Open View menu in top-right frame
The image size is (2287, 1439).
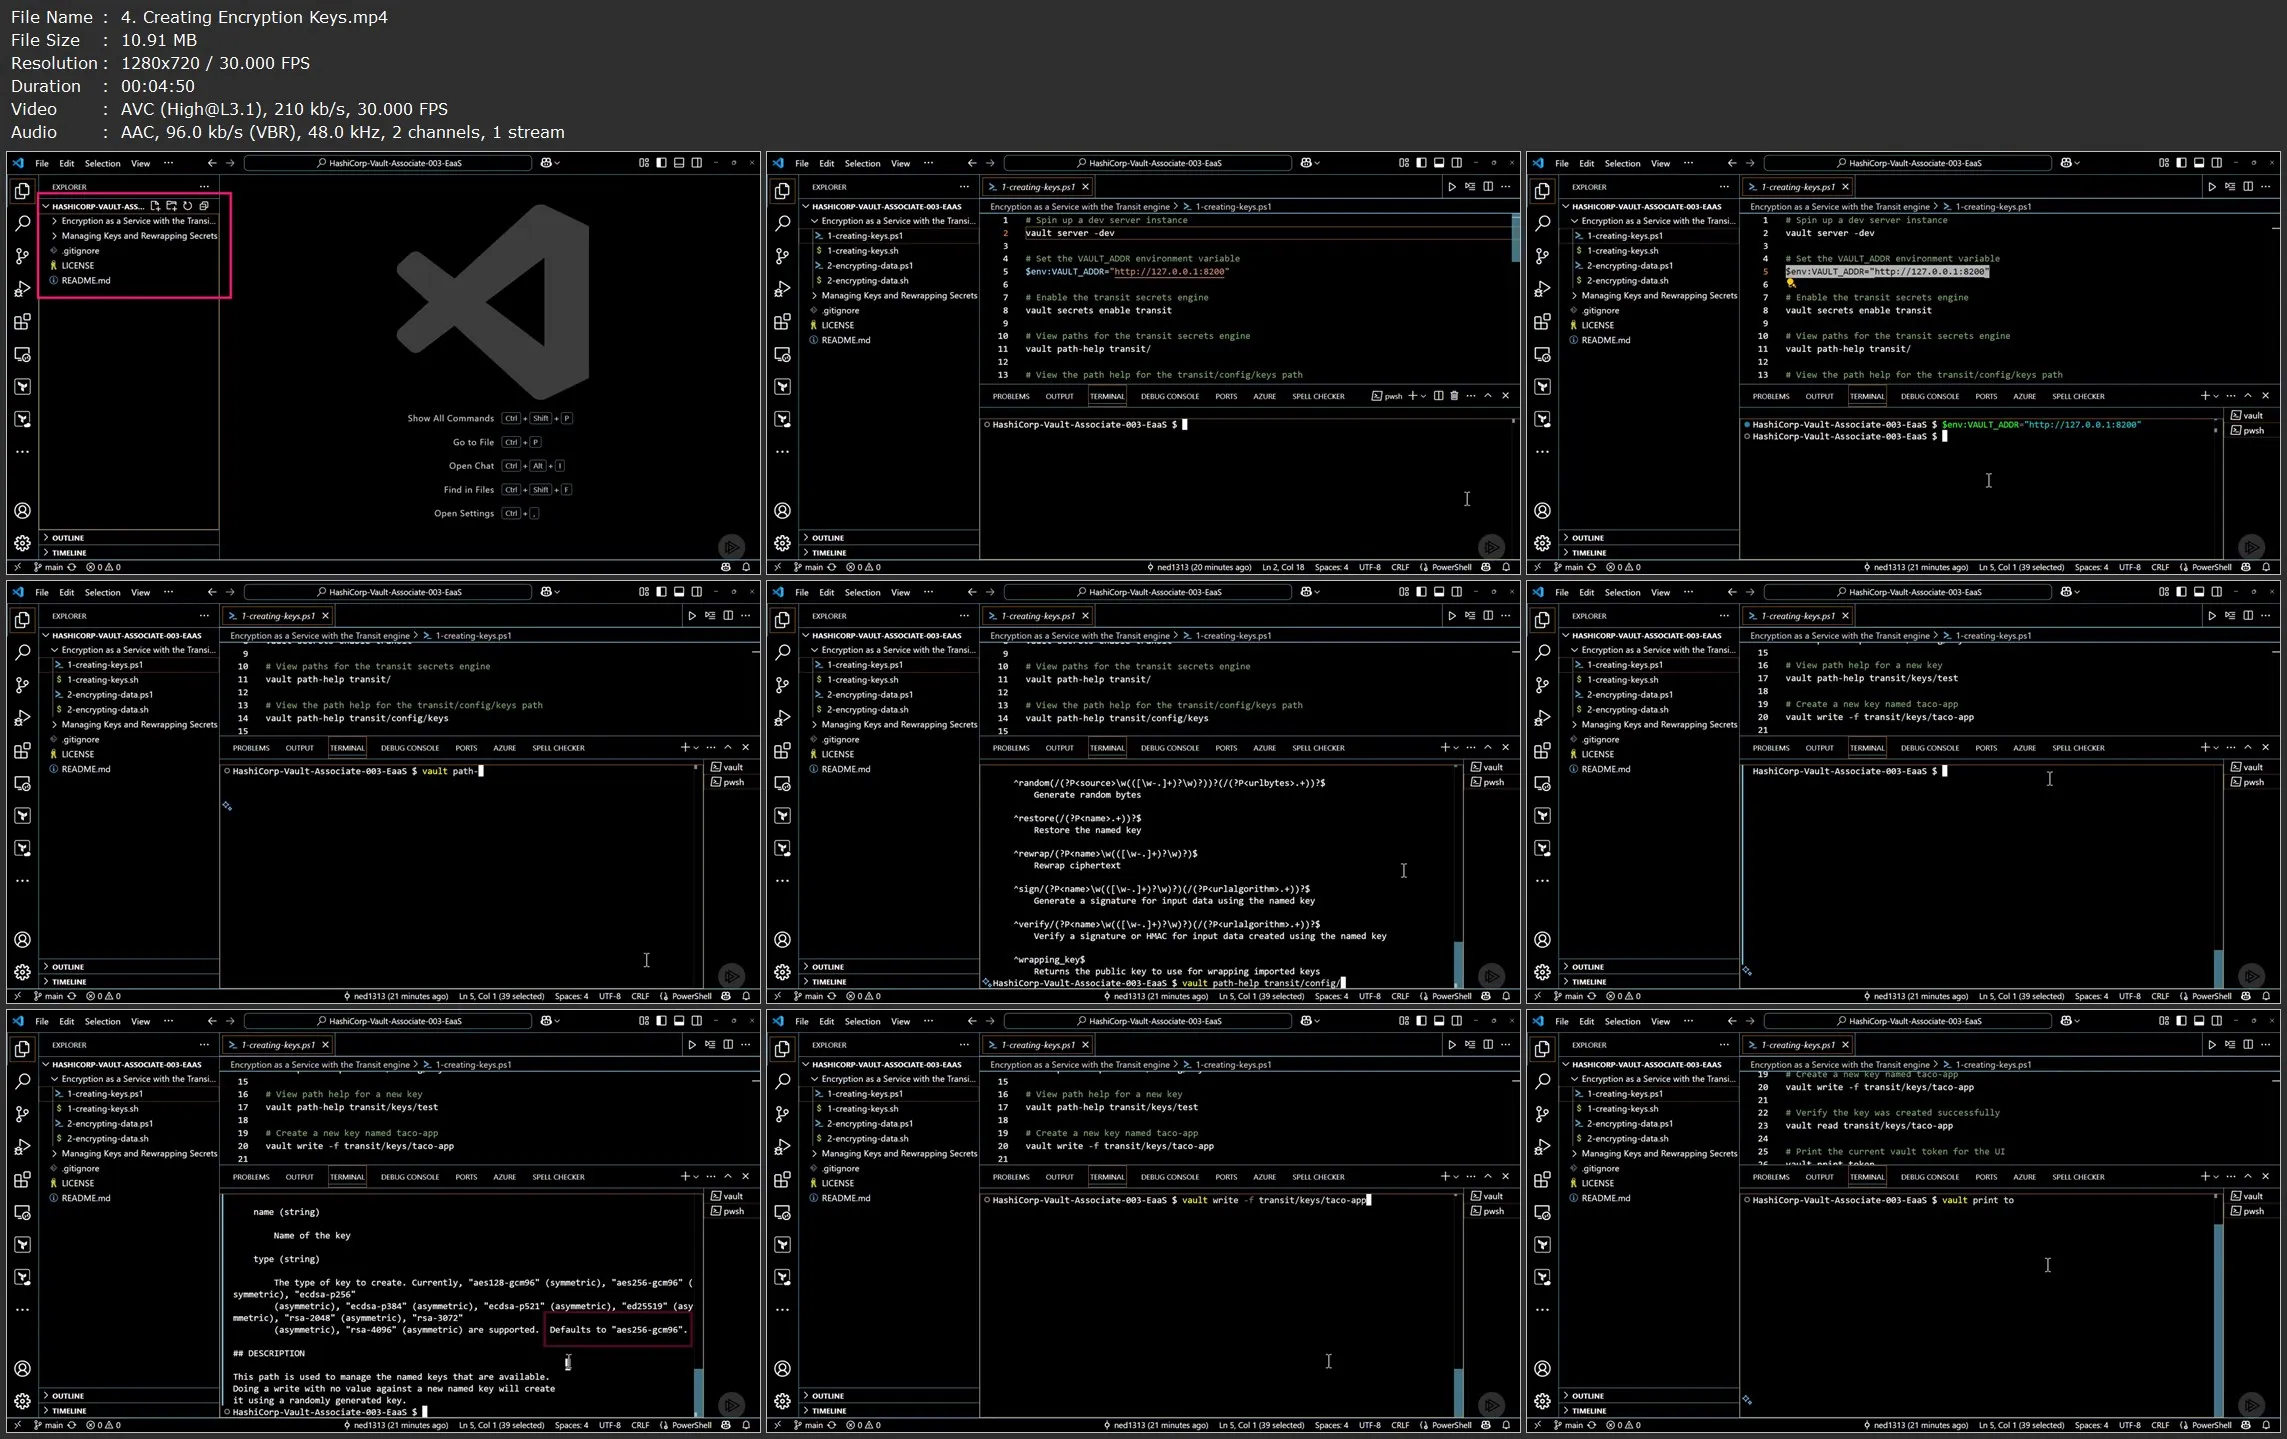pyautogui.click(x=1660, y=163)
